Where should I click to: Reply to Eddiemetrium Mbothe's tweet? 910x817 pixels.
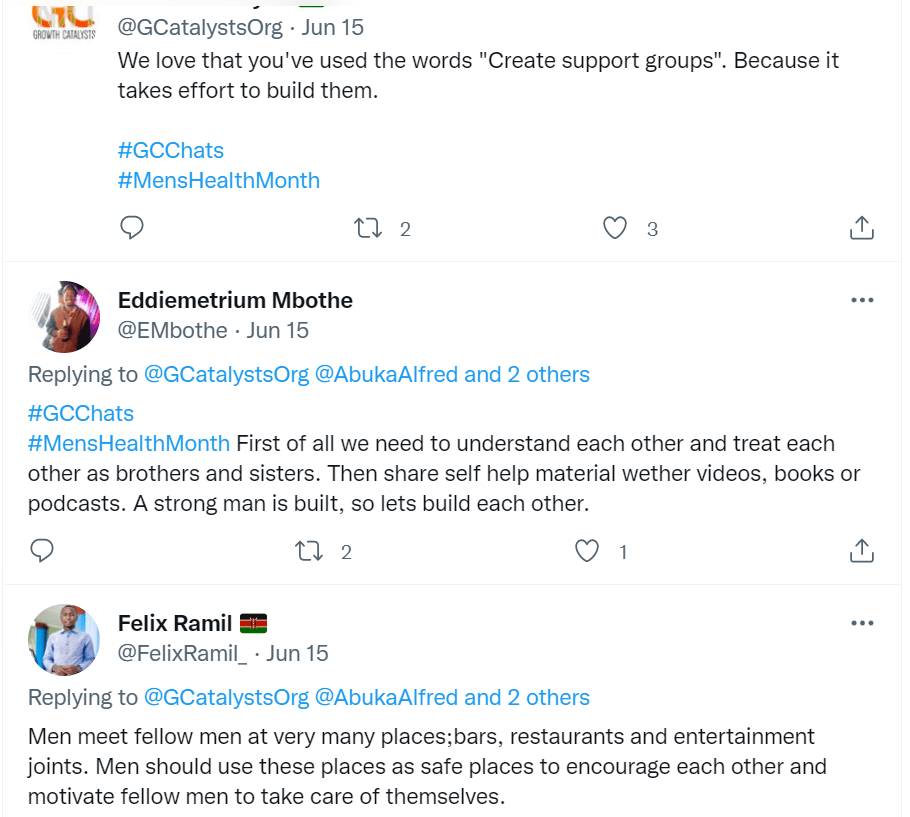[42, 550]
